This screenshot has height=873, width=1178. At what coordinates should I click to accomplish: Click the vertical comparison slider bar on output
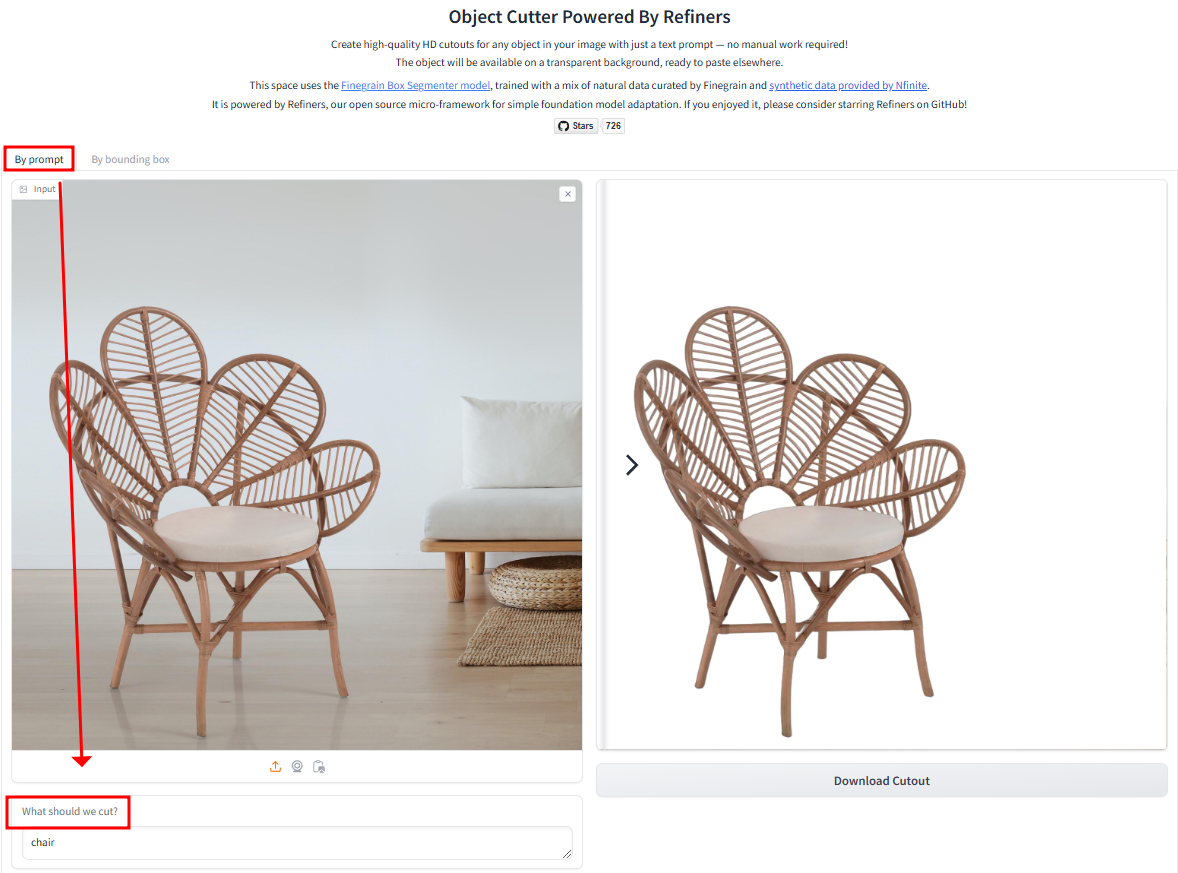pos(602,464)
